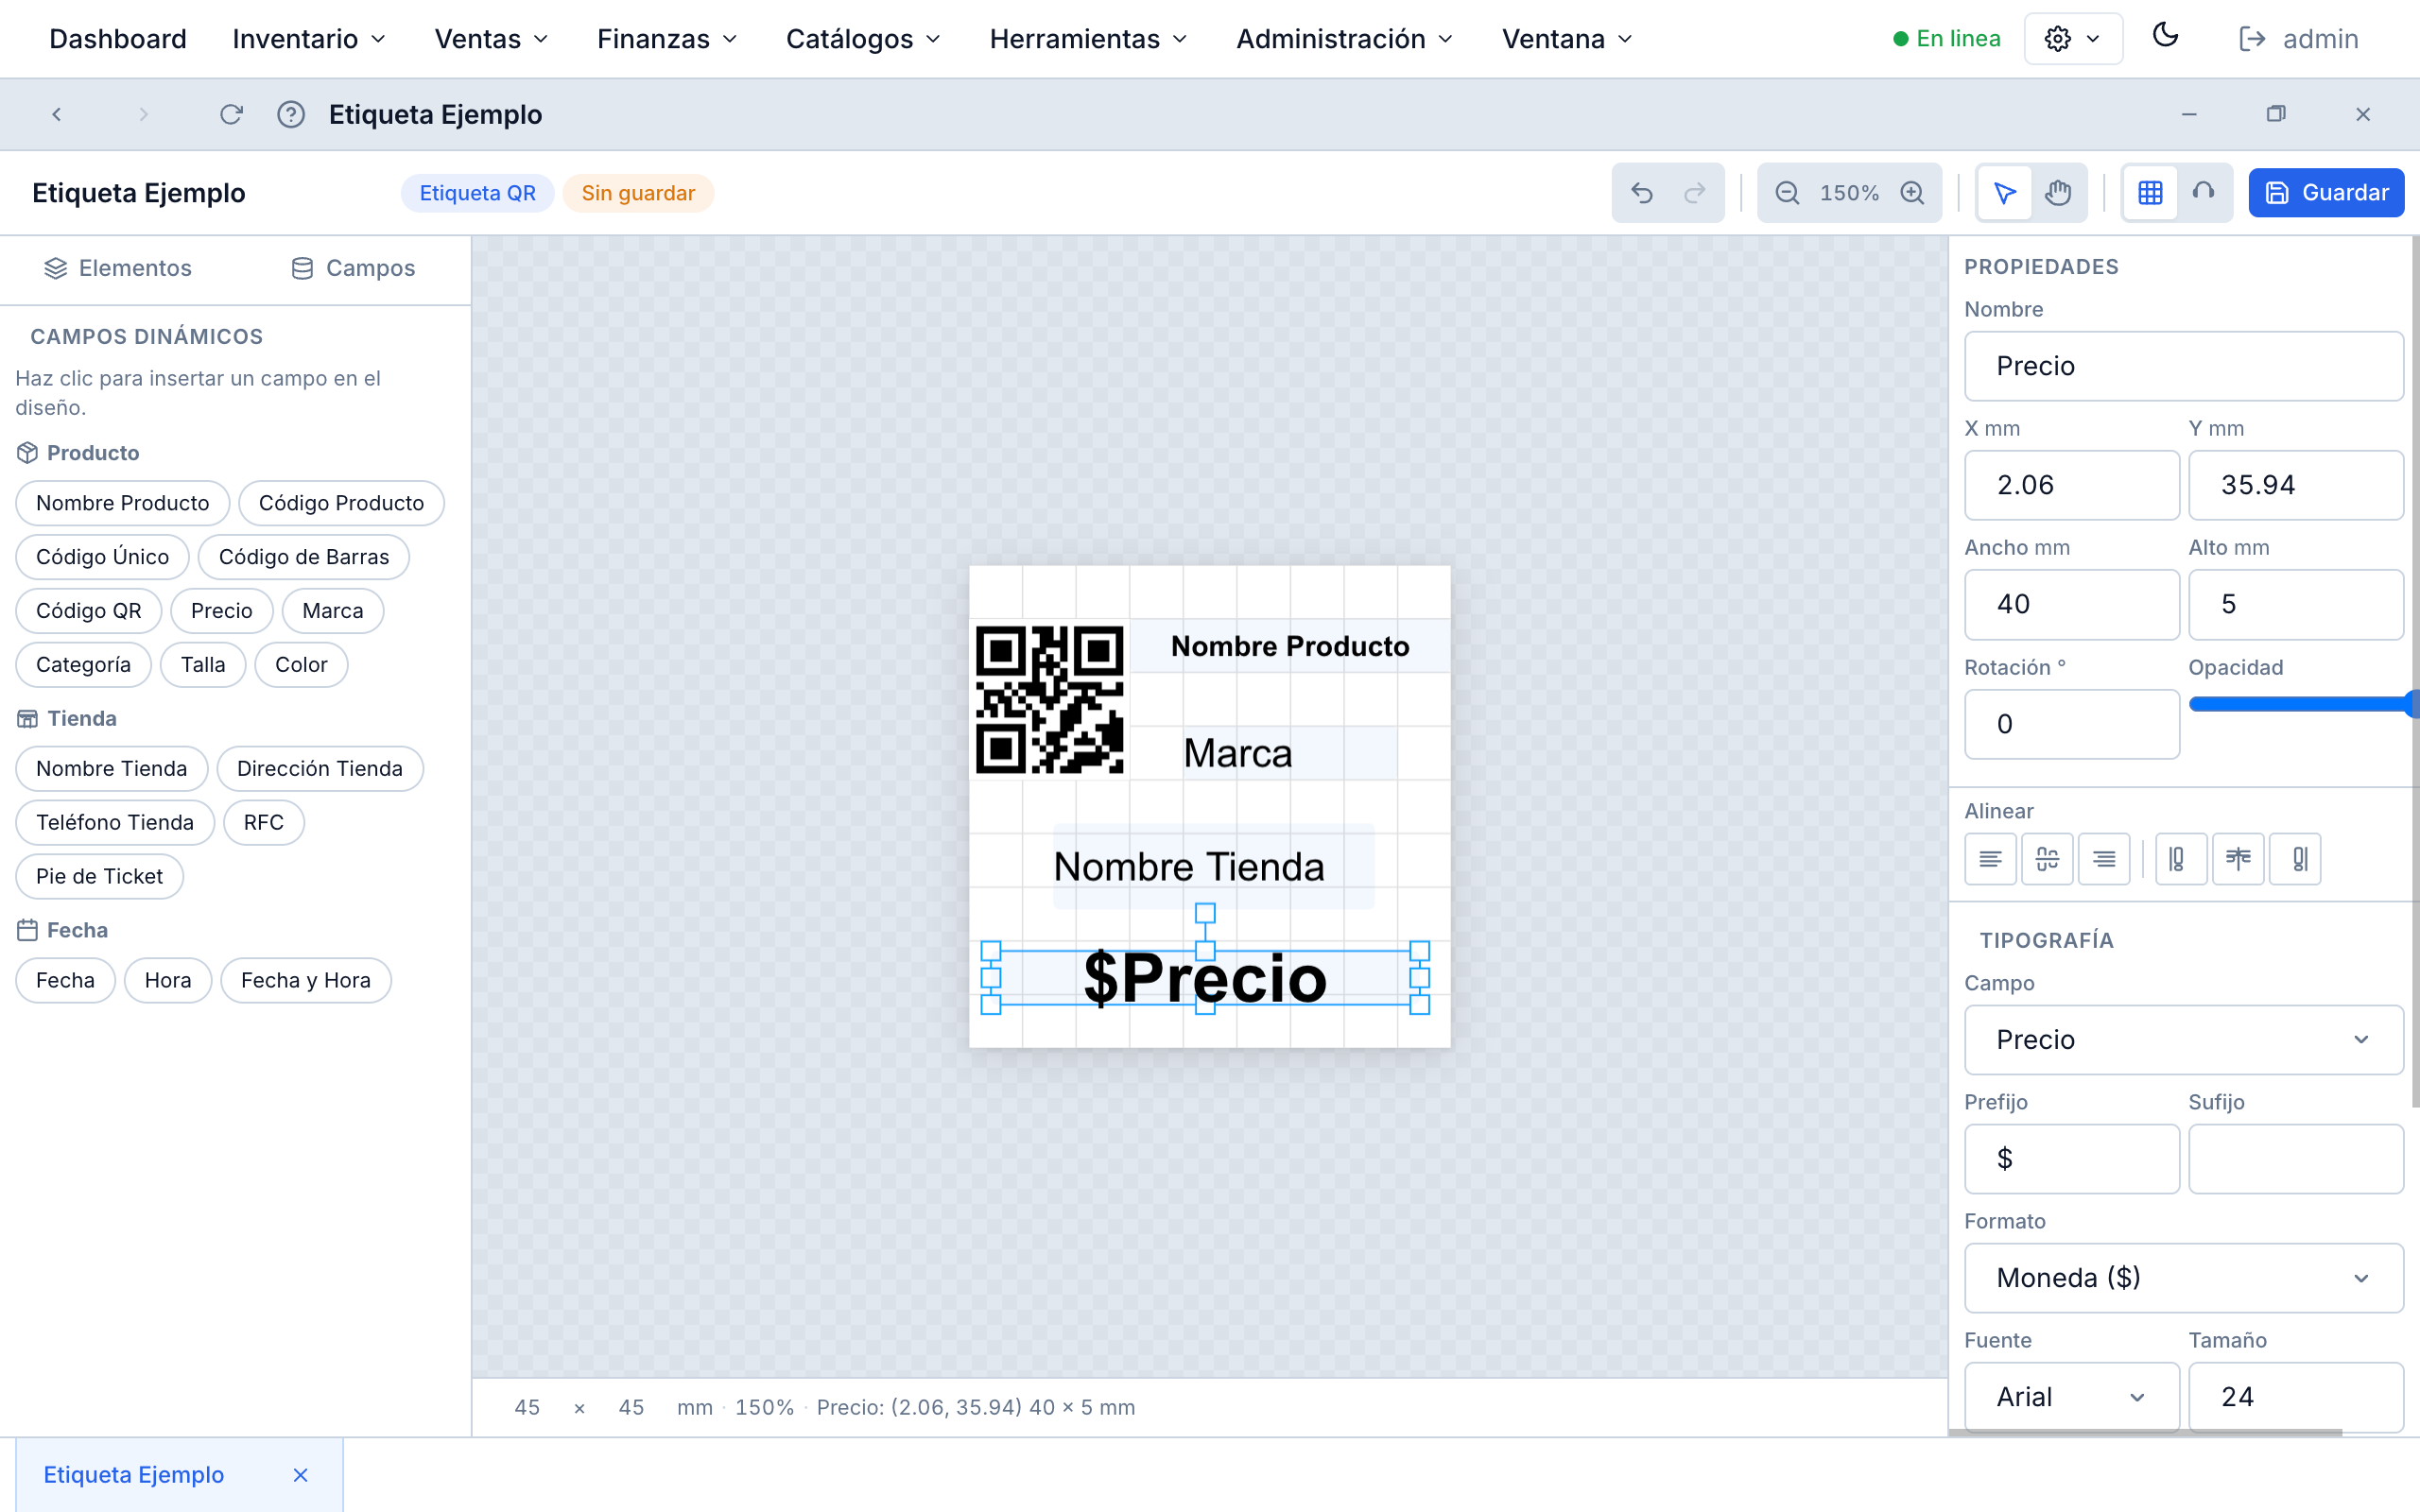Undo the last change
The height and width of the screenshot is (1512, 2420).
click(1643, 192)
